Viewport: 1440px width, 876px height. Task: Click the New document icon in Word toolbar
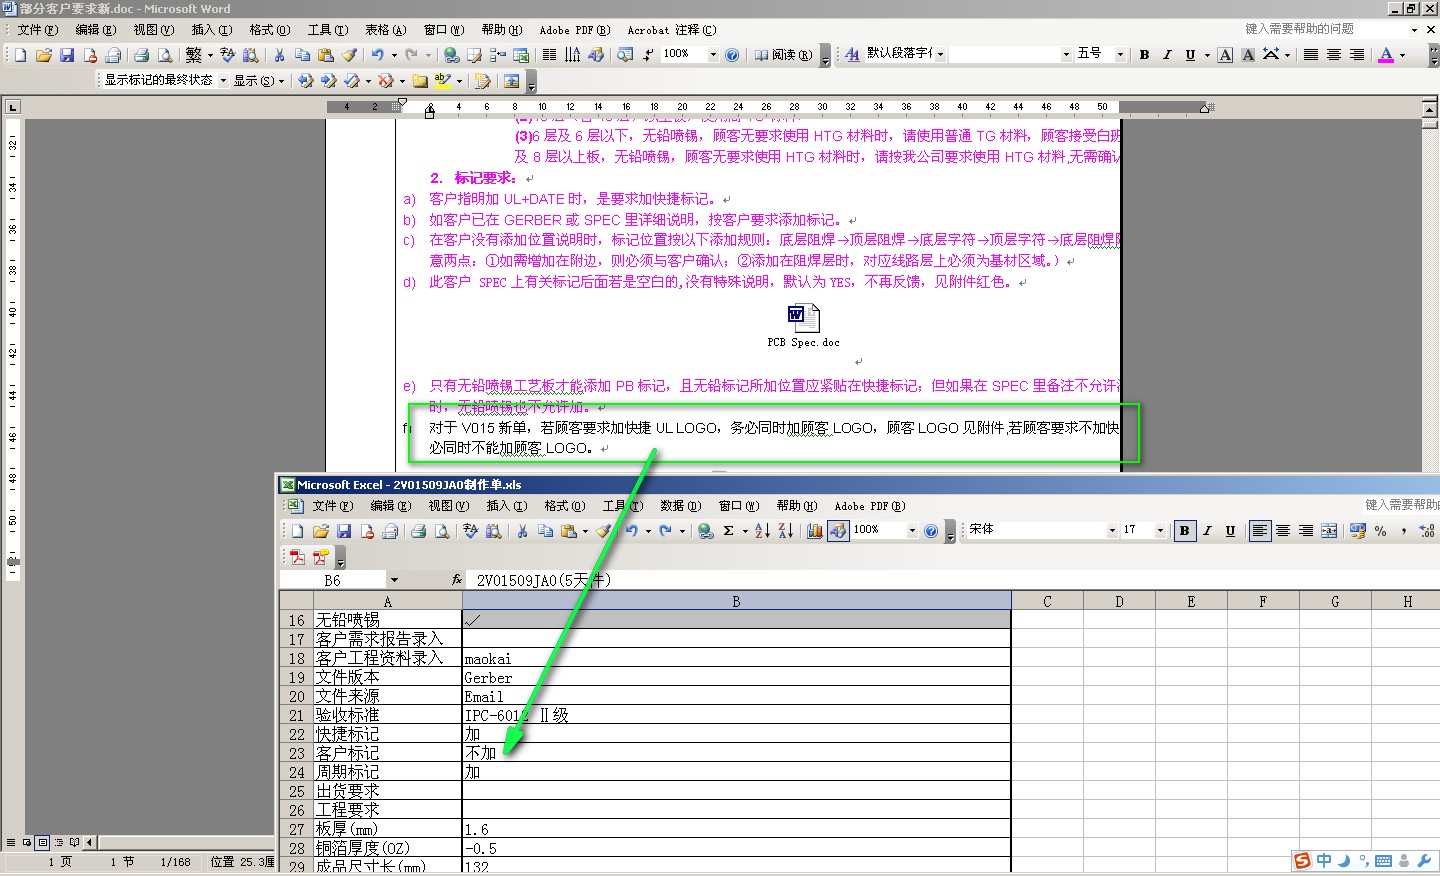coord(20,55)
